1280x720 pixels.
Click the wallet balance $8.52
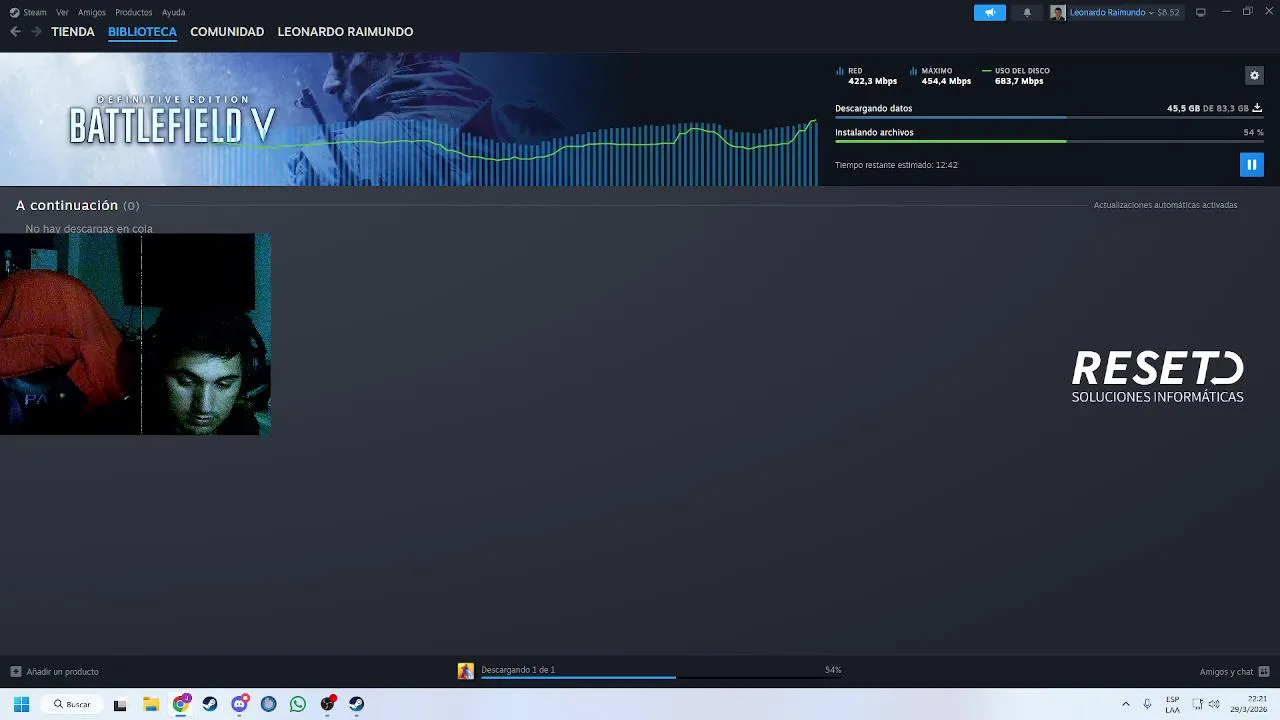pos(1168,12)
